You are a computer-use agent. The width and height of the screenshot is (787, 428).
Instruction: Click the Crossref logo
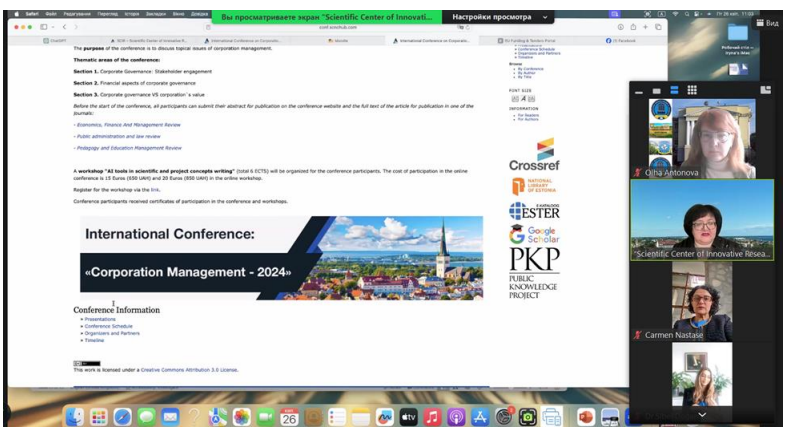tap(534, 155)
